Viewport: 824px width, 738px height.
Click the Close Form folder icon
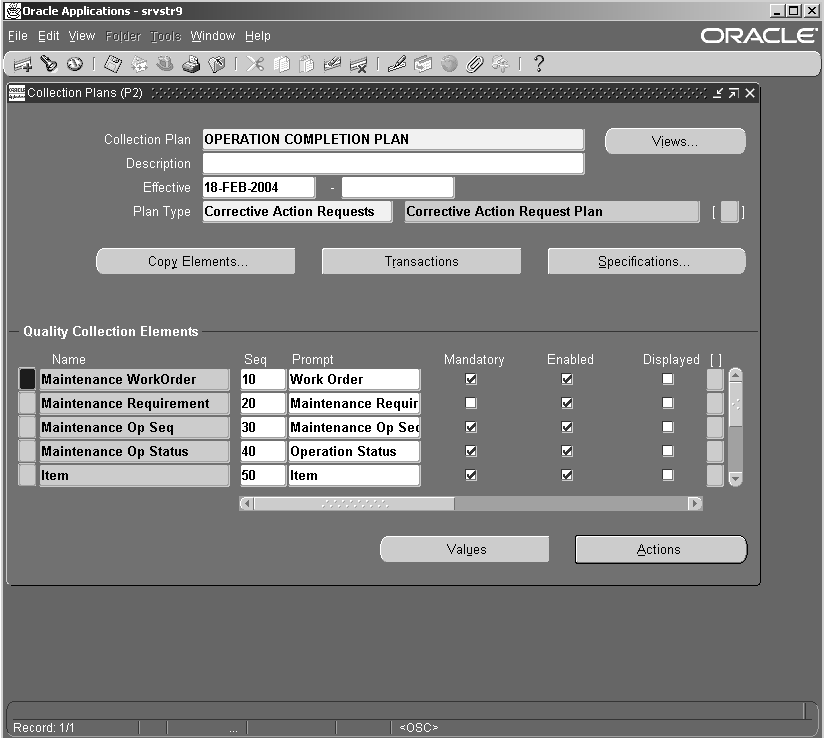217,64
